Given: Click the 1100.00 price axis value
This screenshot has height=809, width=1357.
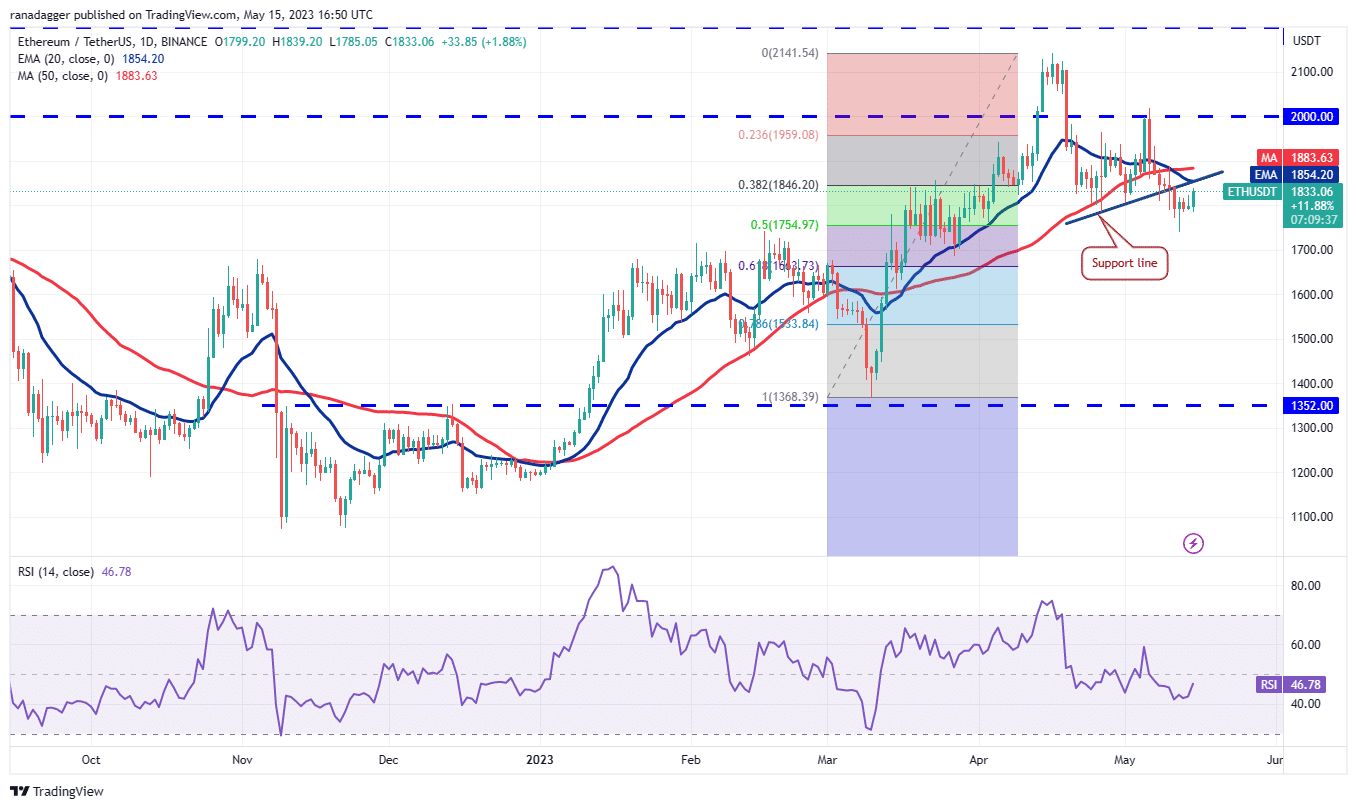Looking at the screenshot, I should (x=1312, y=517).
